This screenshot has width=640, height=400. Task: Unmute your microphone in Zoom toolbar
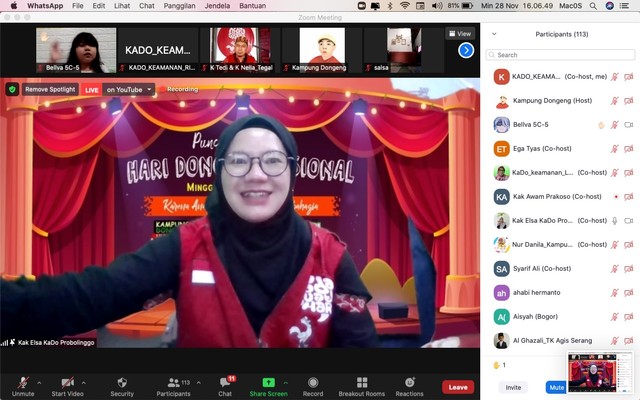click(x=23, y=386)
